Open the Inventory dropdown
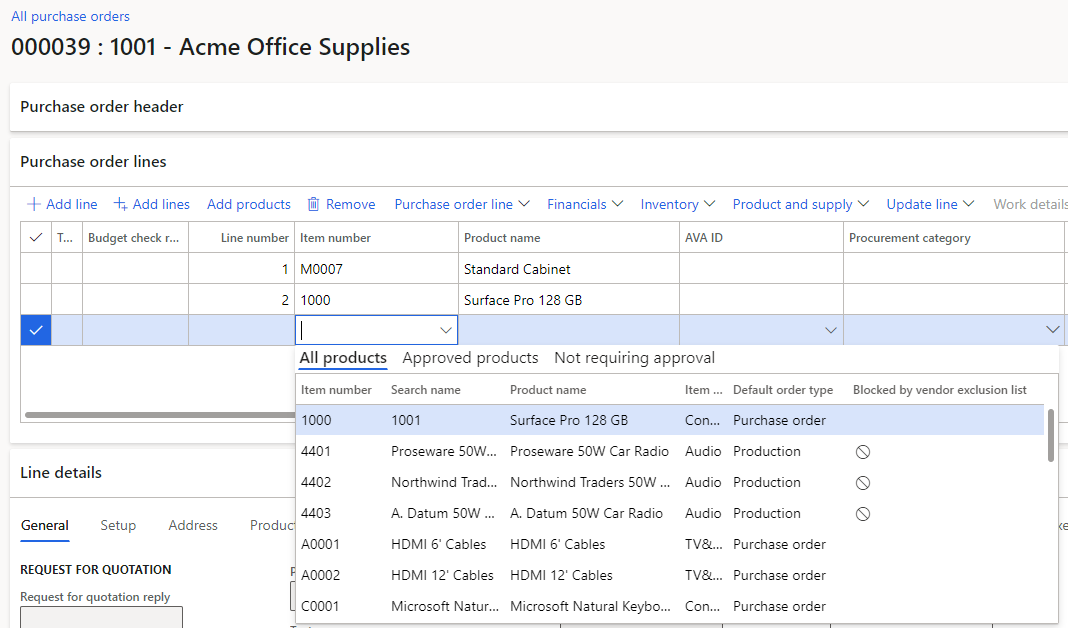 (677, 204)
